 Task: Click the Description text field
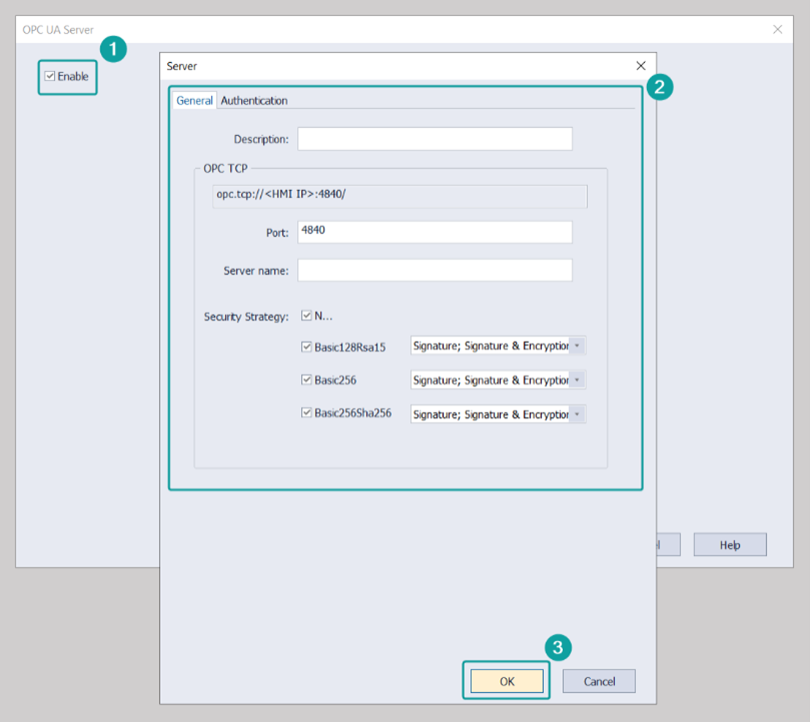pos(434,139)
